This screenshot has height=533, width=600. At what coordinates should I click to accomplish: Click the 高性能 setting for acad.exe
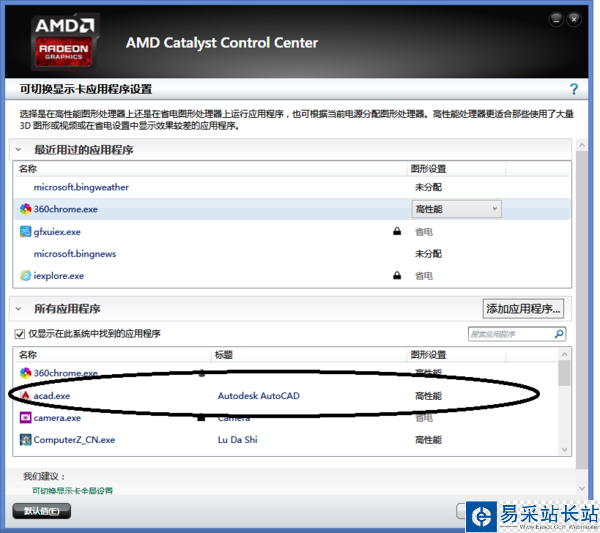(428, 396)
